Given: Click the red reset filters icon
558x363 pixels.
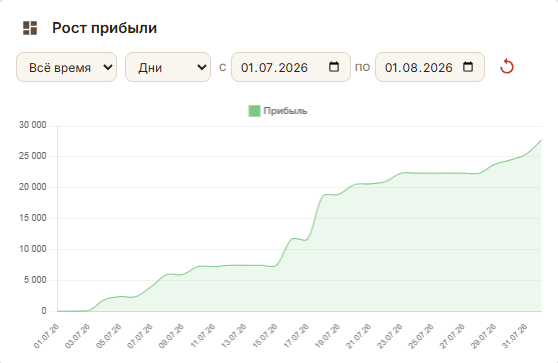Looking at the screenshot, I should [x=507, y=67].
